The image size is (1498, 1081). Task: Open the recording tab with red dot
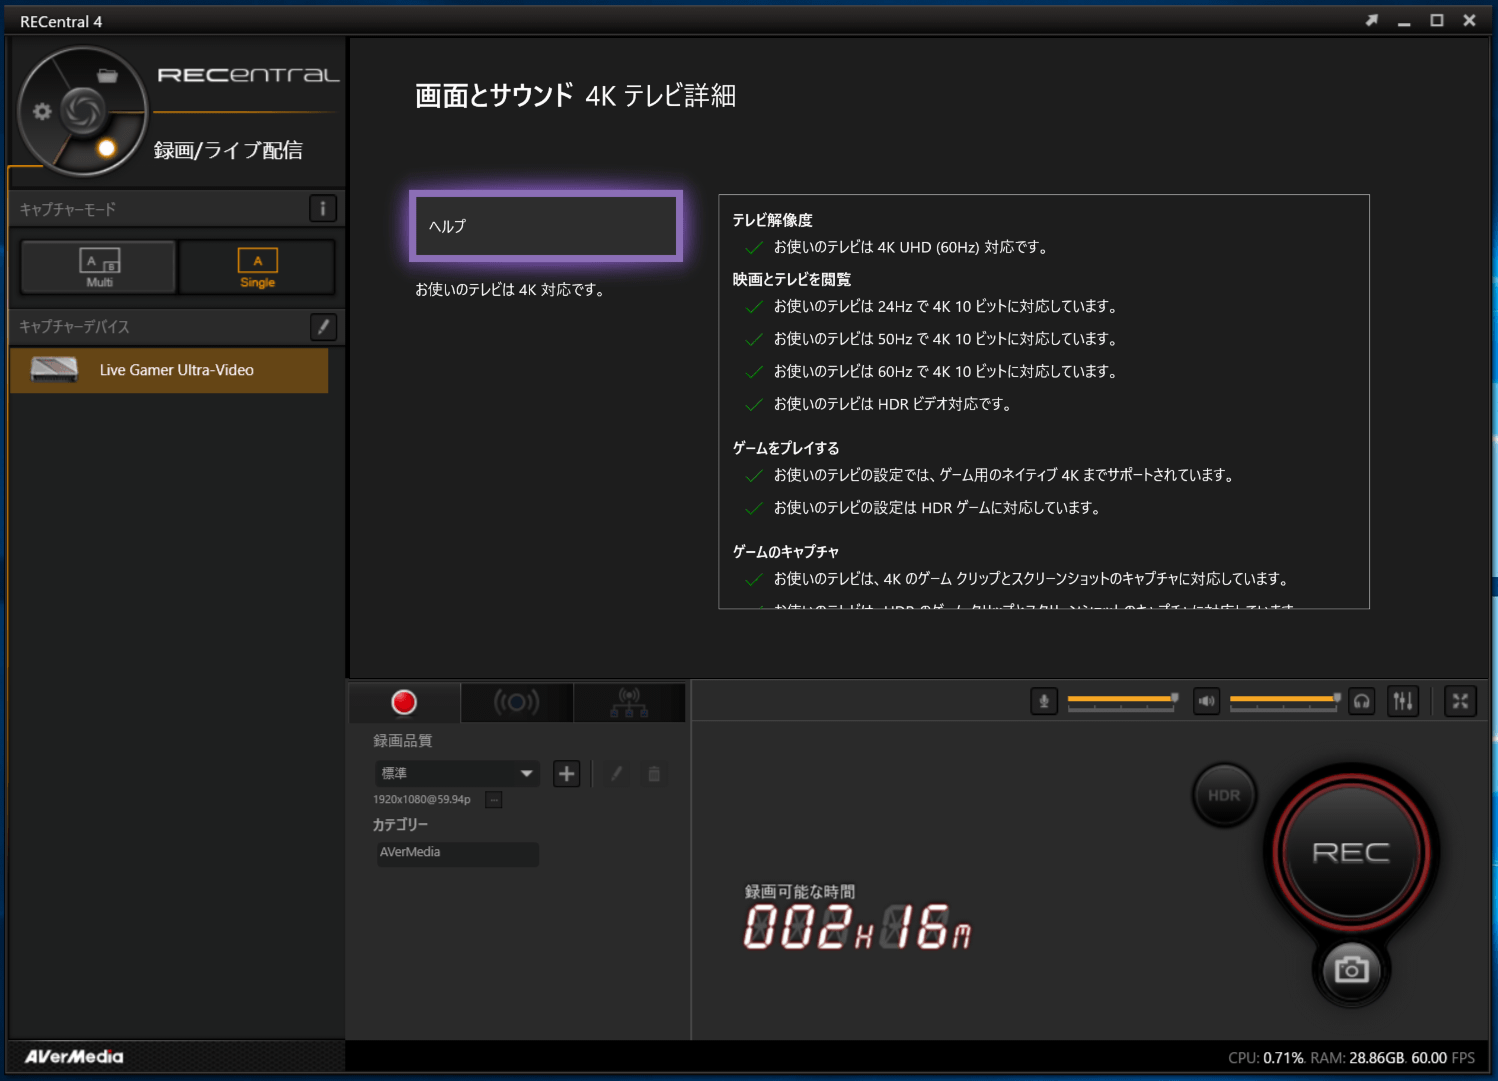click(x=404, y=702)
